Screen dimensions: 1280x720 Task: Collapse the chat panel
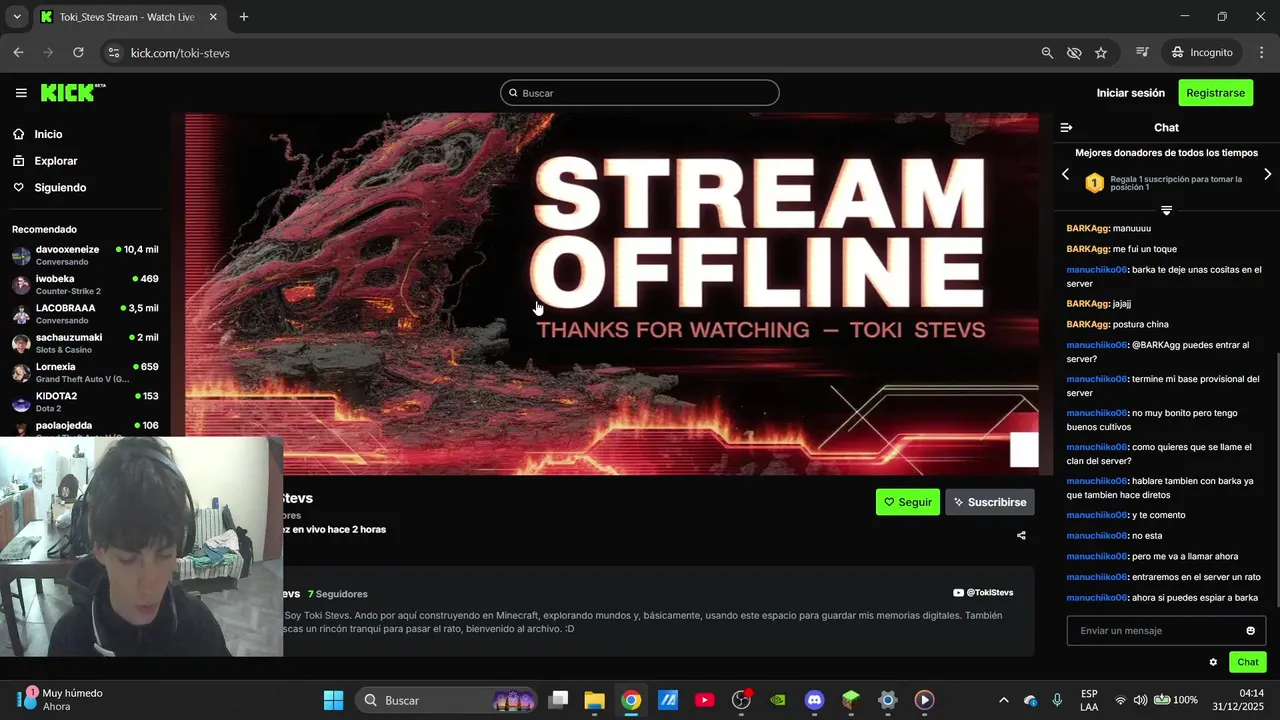[1066, 128]
